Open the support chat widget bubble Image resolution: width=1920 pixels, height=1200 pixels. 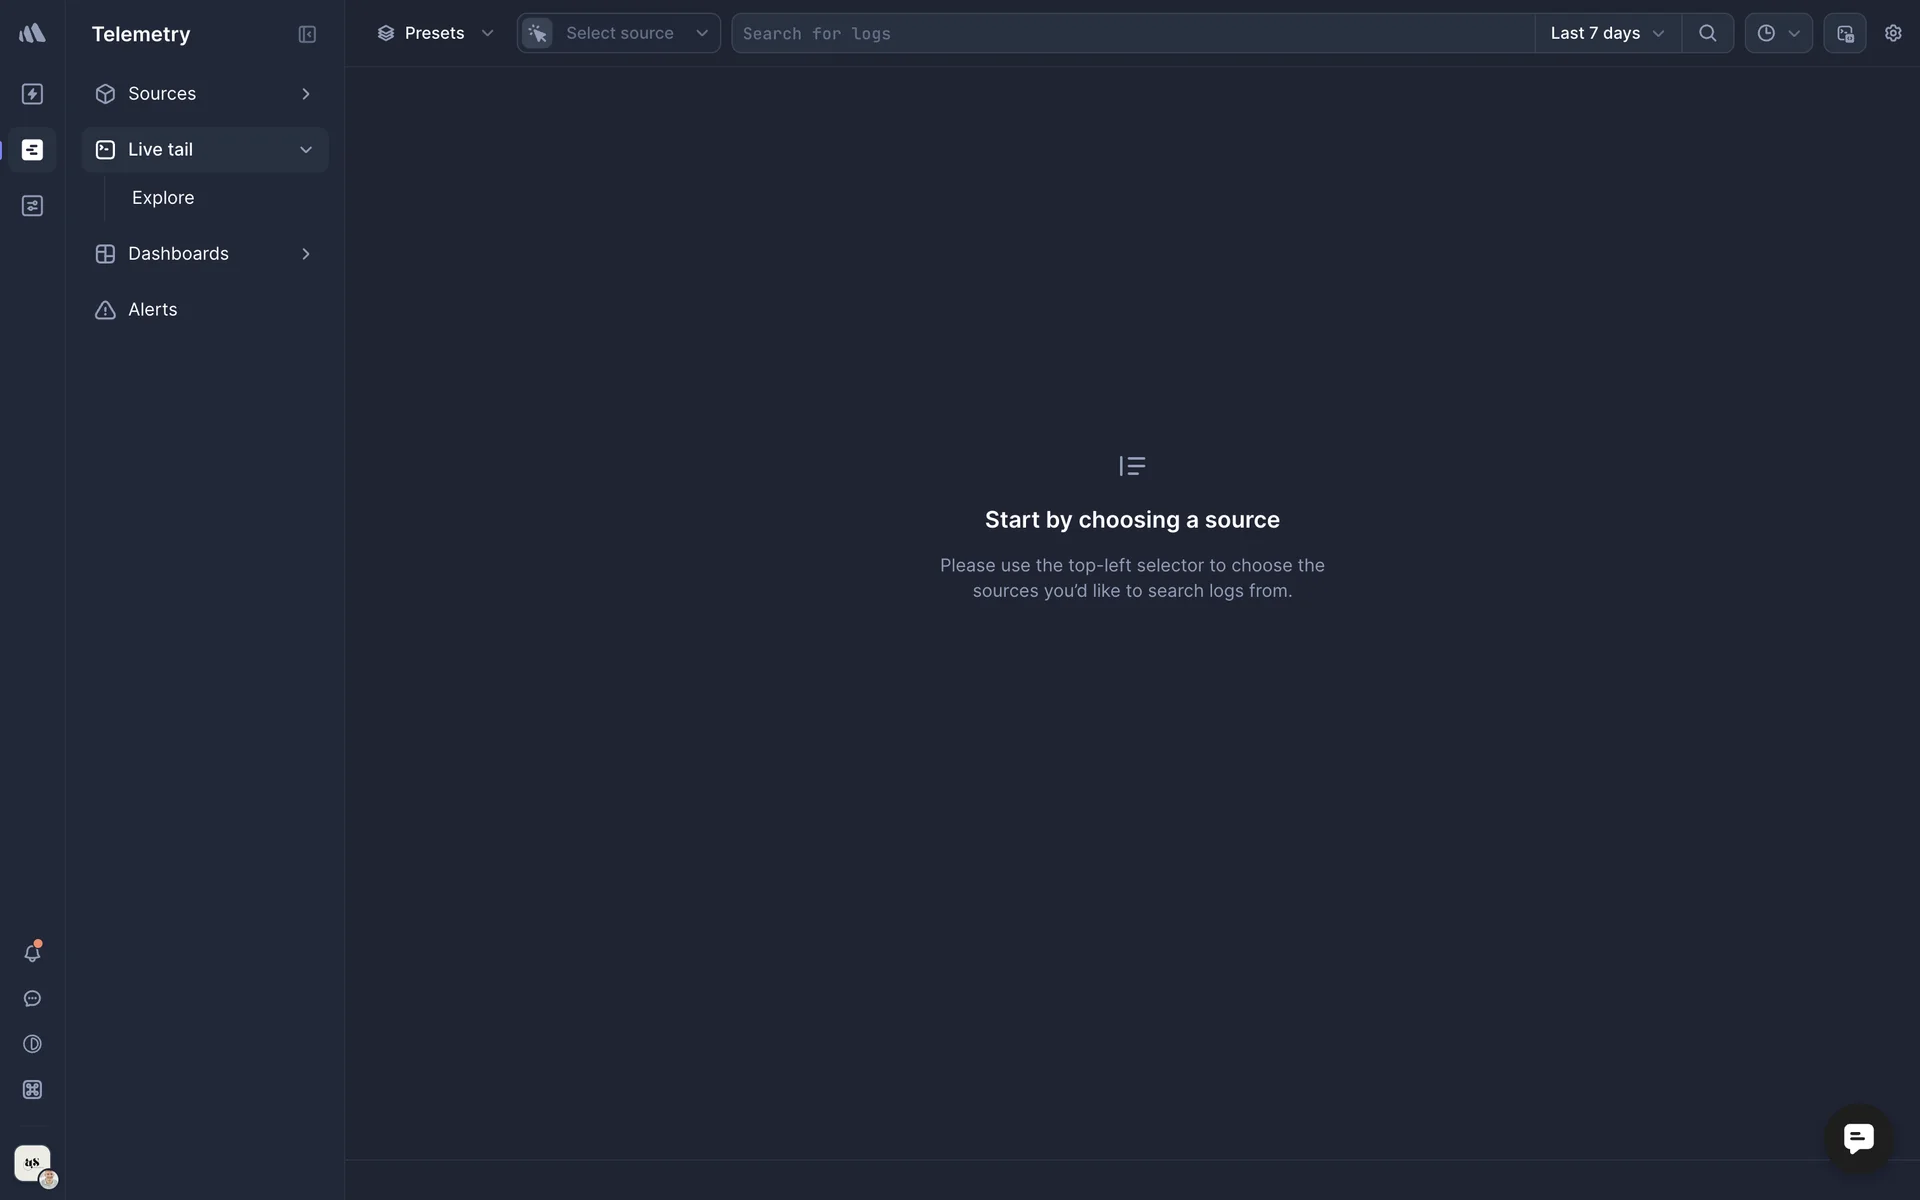point(1859,1138)
